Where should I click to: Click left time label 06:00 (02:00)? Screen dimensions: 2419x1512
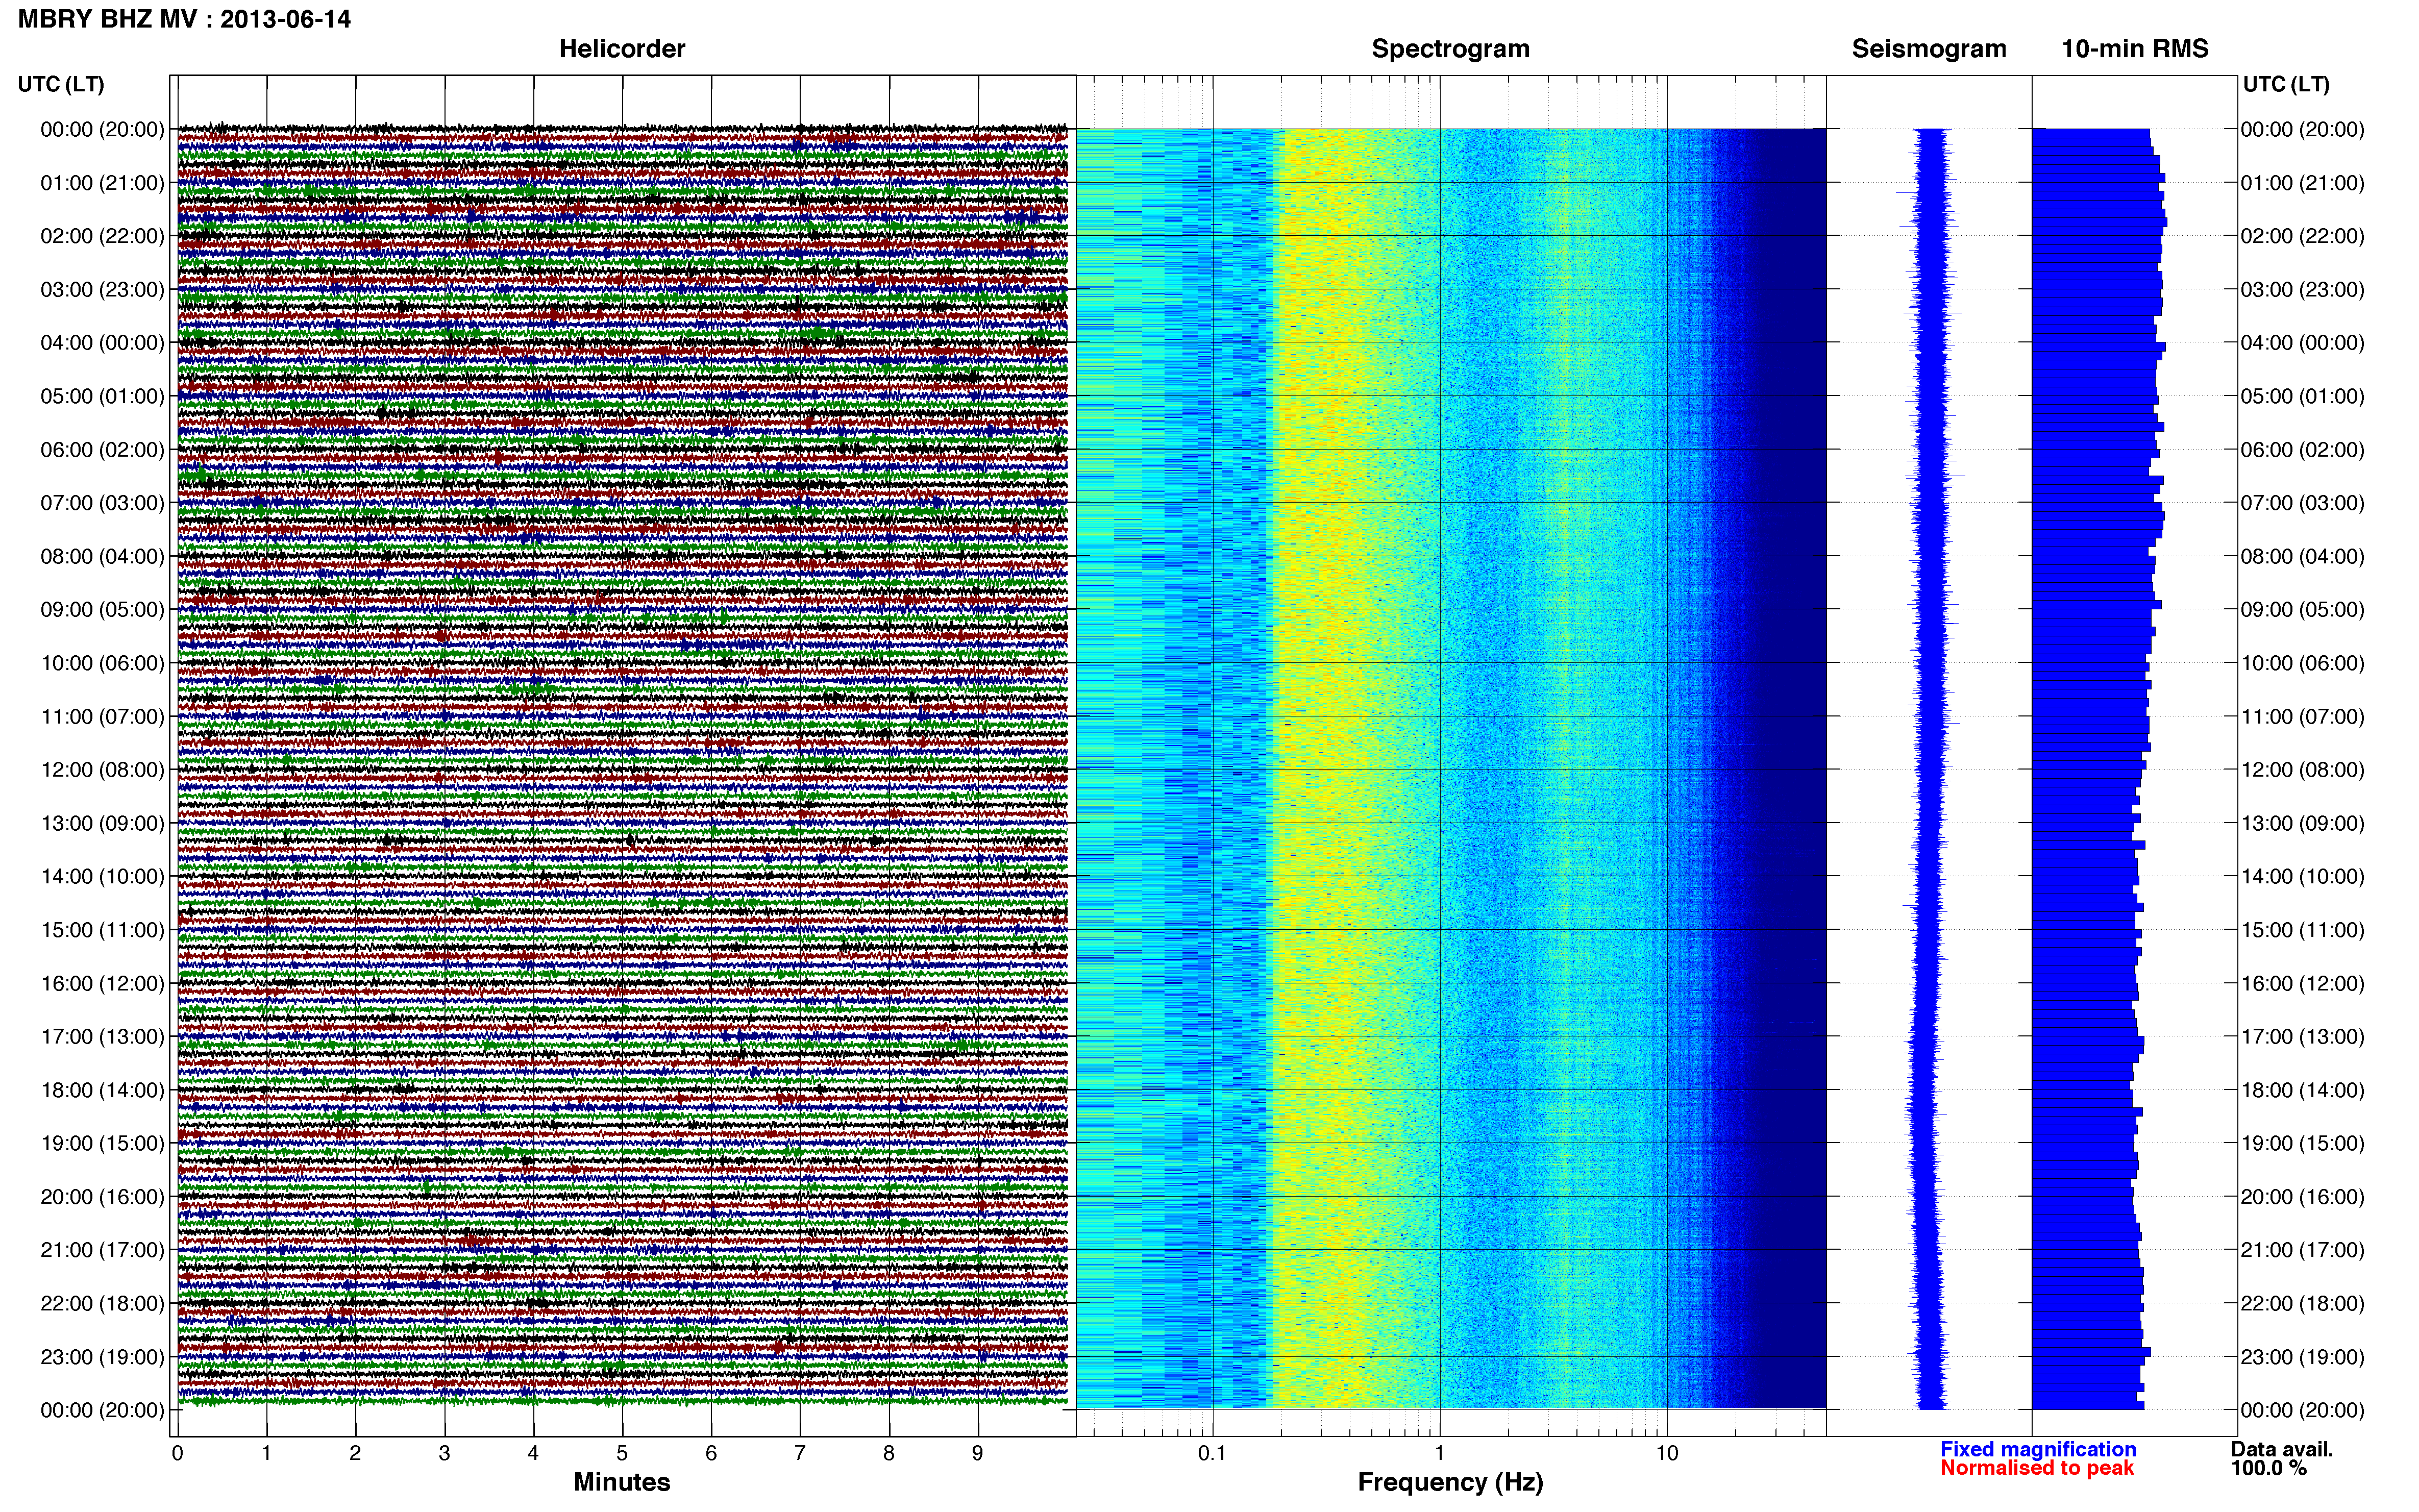(102, 450)
